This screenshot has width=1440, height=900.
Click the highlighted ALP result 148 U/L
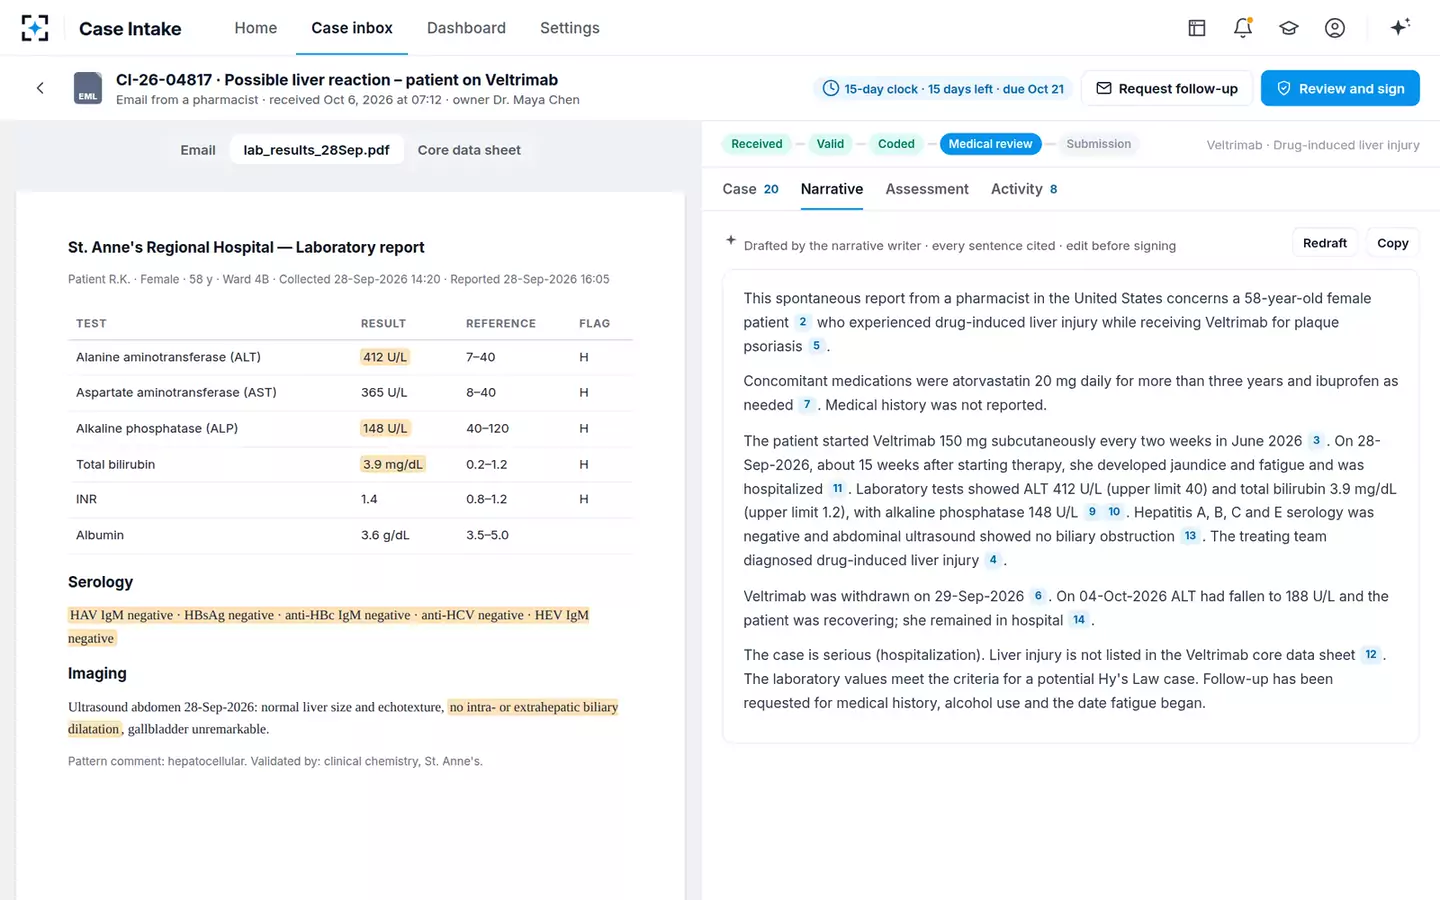pyautogui.click(x=385, y=428)
